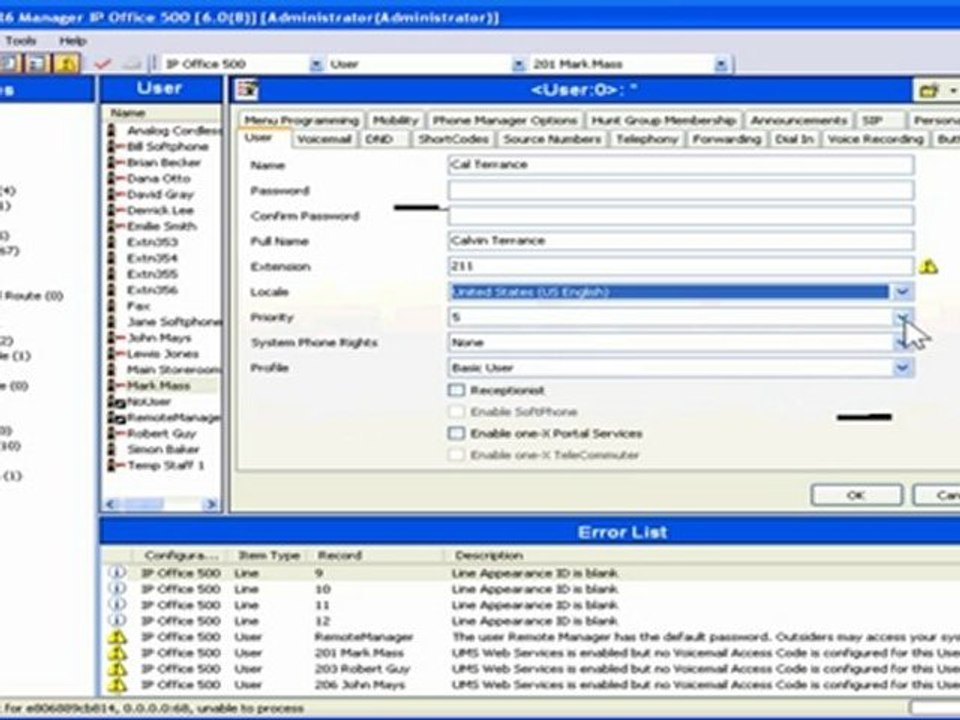This screenshot has width=960, height=720.
Task: Open the Help menu
Action: tap(73, 41)
